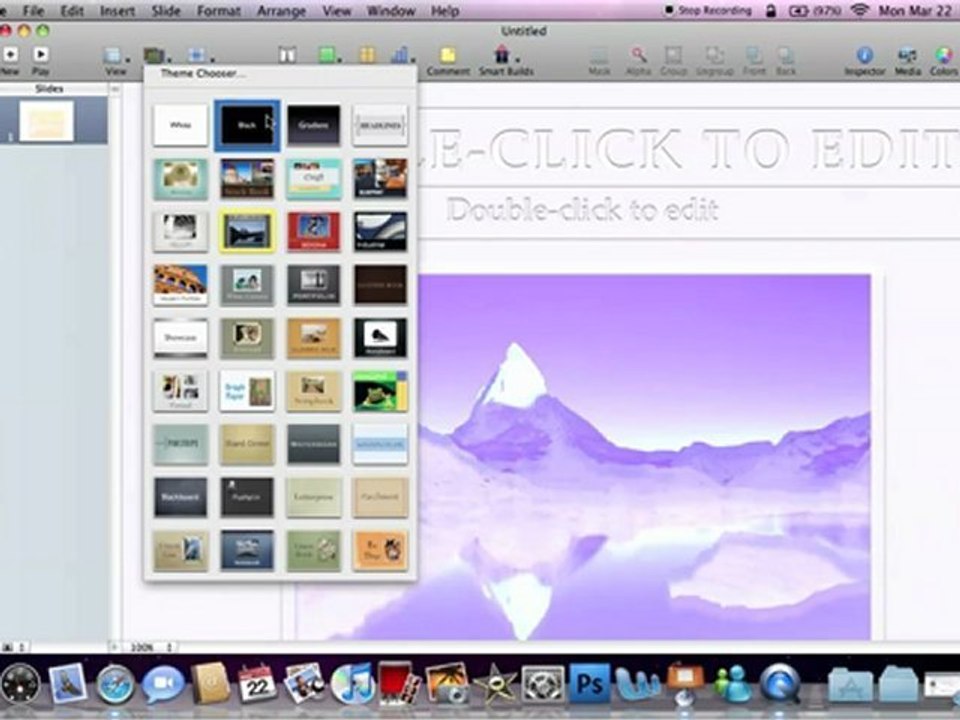Select the highlighted Black theme
Viewport: 960px width, 720px height.
(247, 125)
